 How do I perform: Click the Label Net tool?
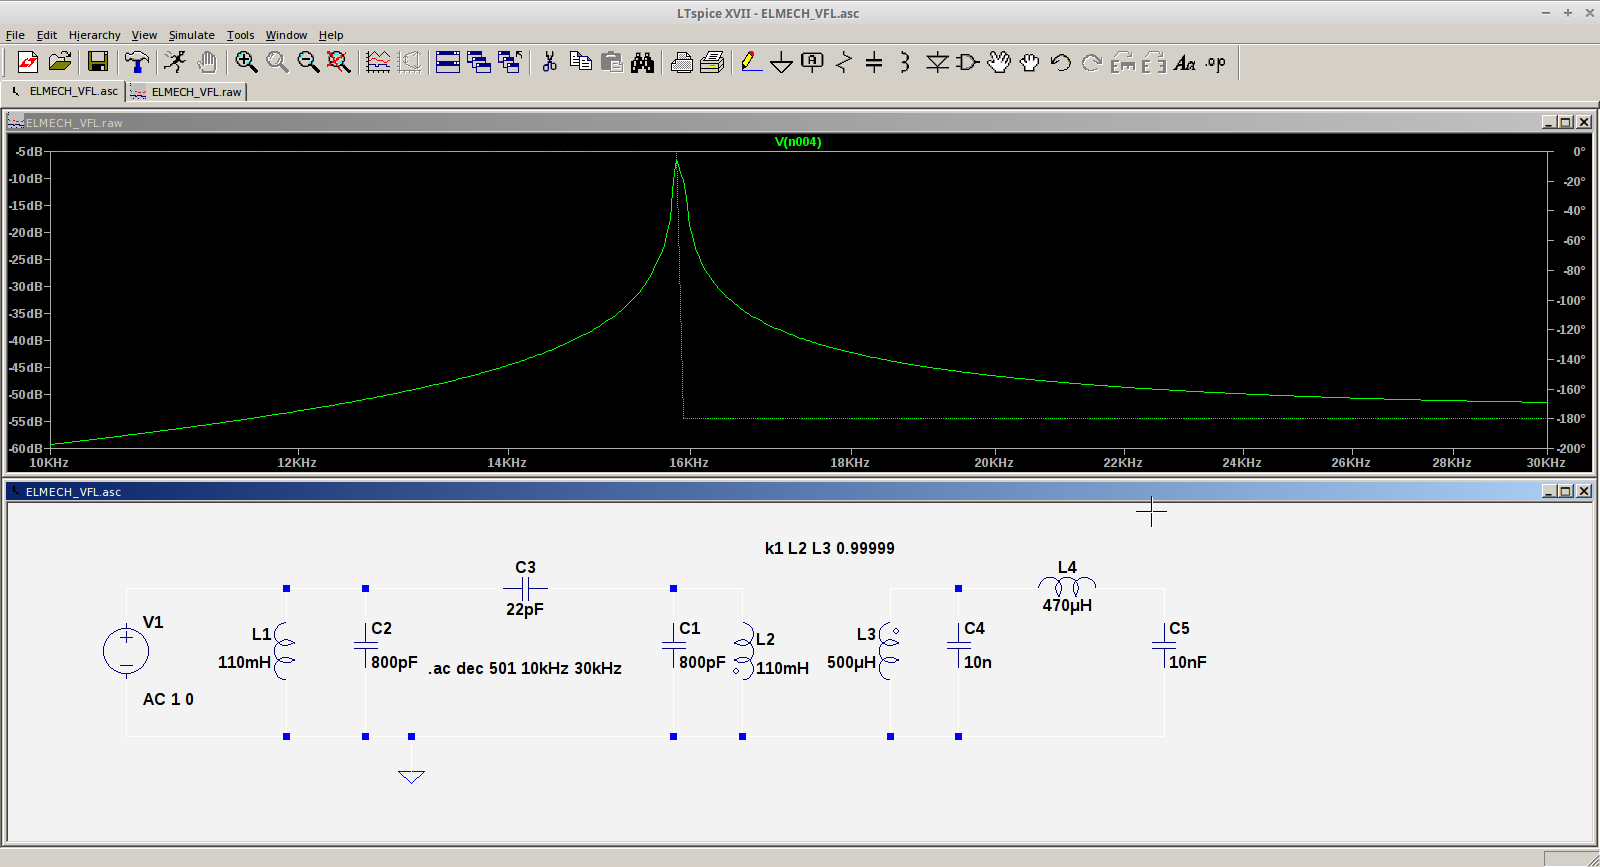812,62
